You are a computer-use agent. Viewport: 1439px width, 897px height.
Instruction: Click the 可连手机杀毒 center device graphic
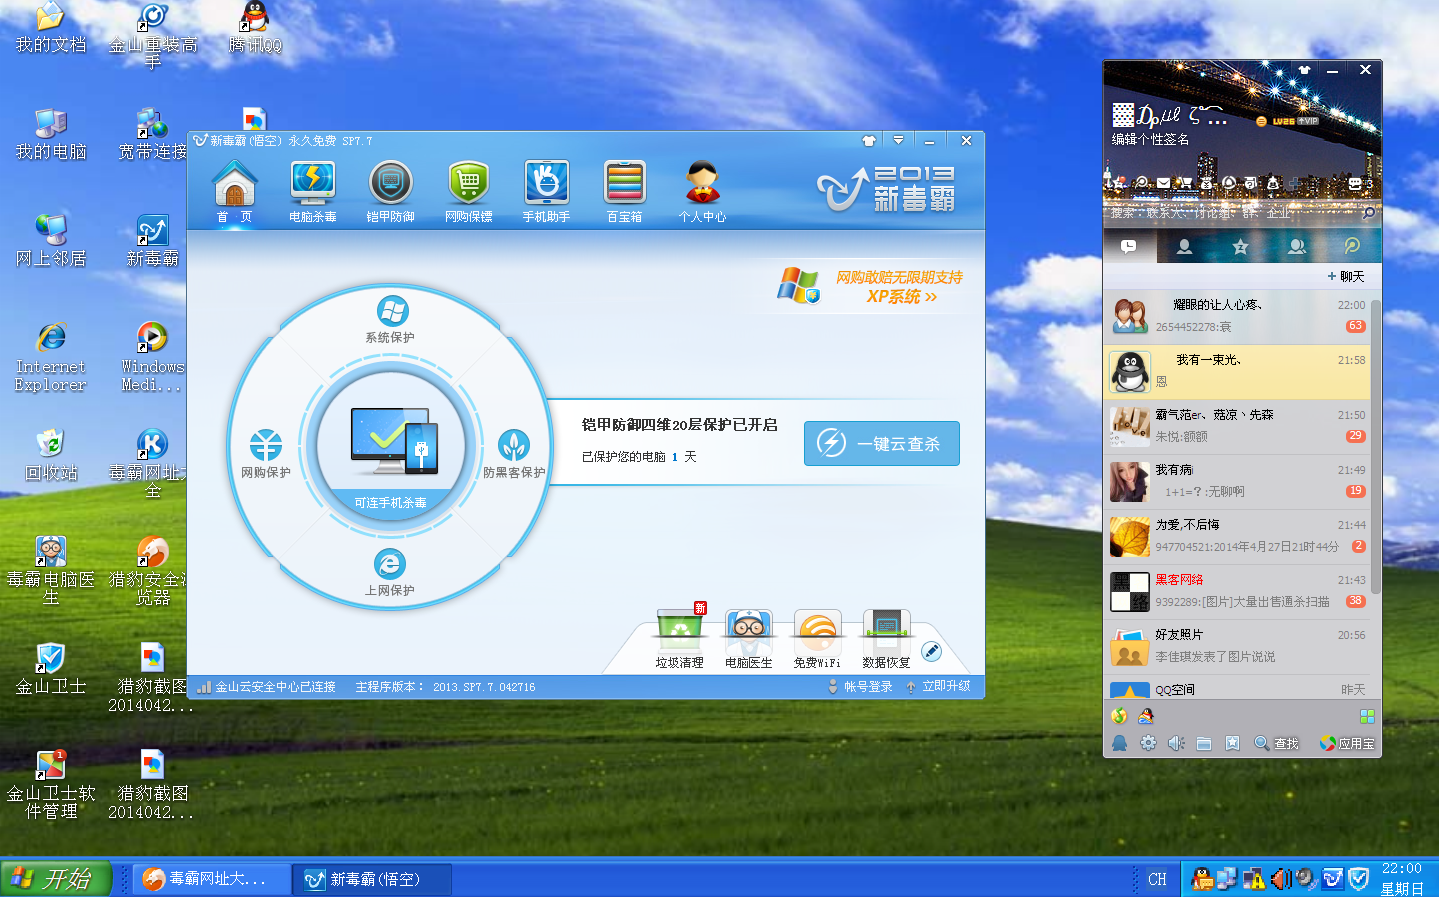391,445
